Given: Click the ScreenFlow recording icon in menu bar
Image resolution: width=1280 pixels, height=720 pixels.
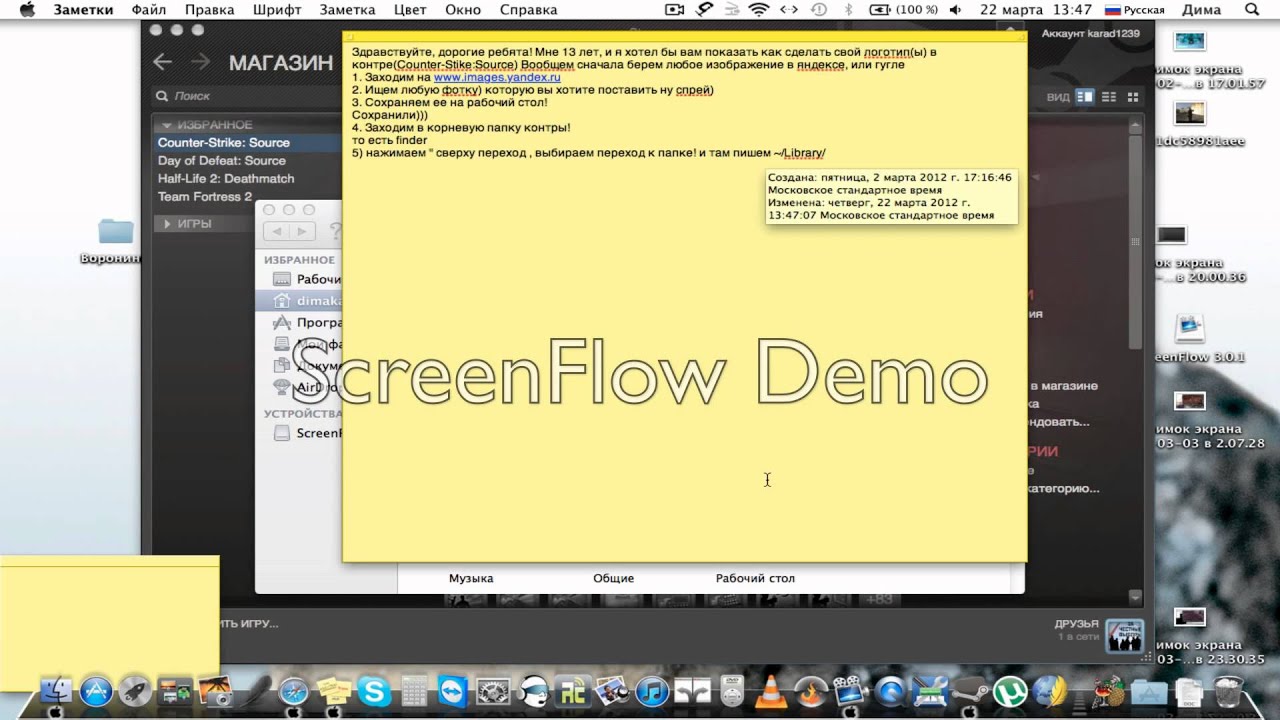Looking at the screenshot, I should pos(675,9).
